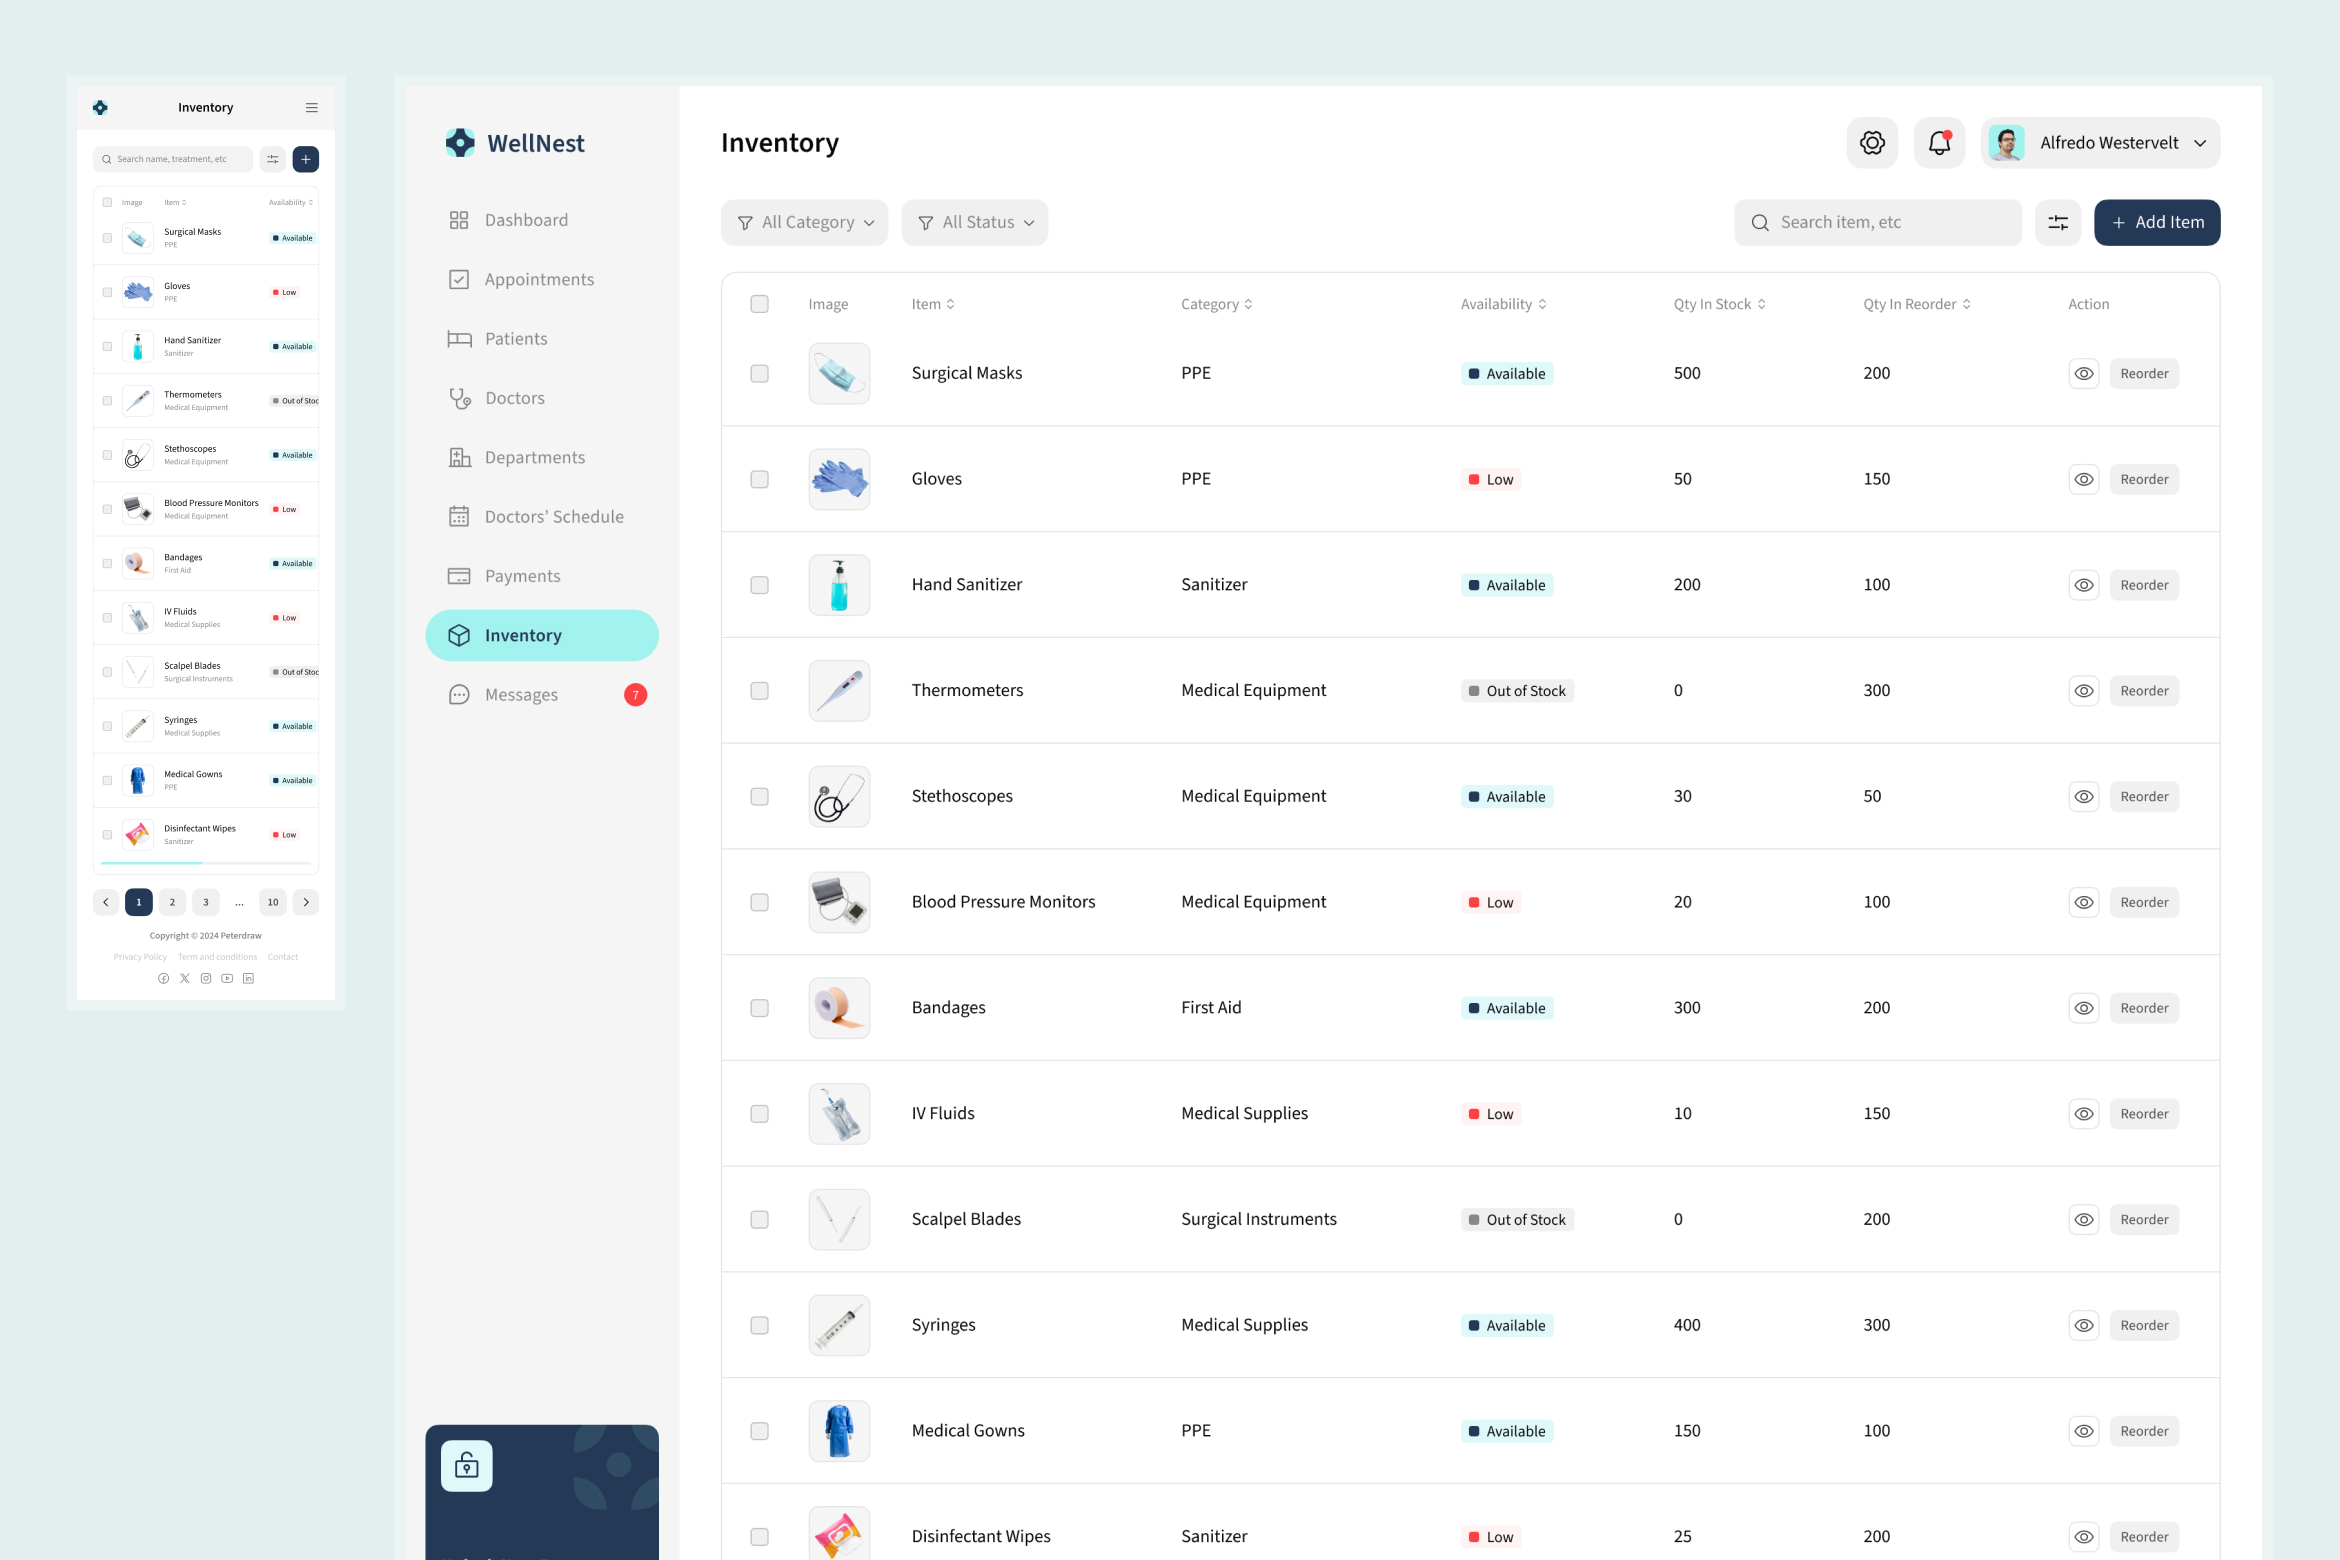Screen dimensions: 2340x1560
Task: Open the All Category dropdown
Action: pyautogui.click(x=804, y=222)
